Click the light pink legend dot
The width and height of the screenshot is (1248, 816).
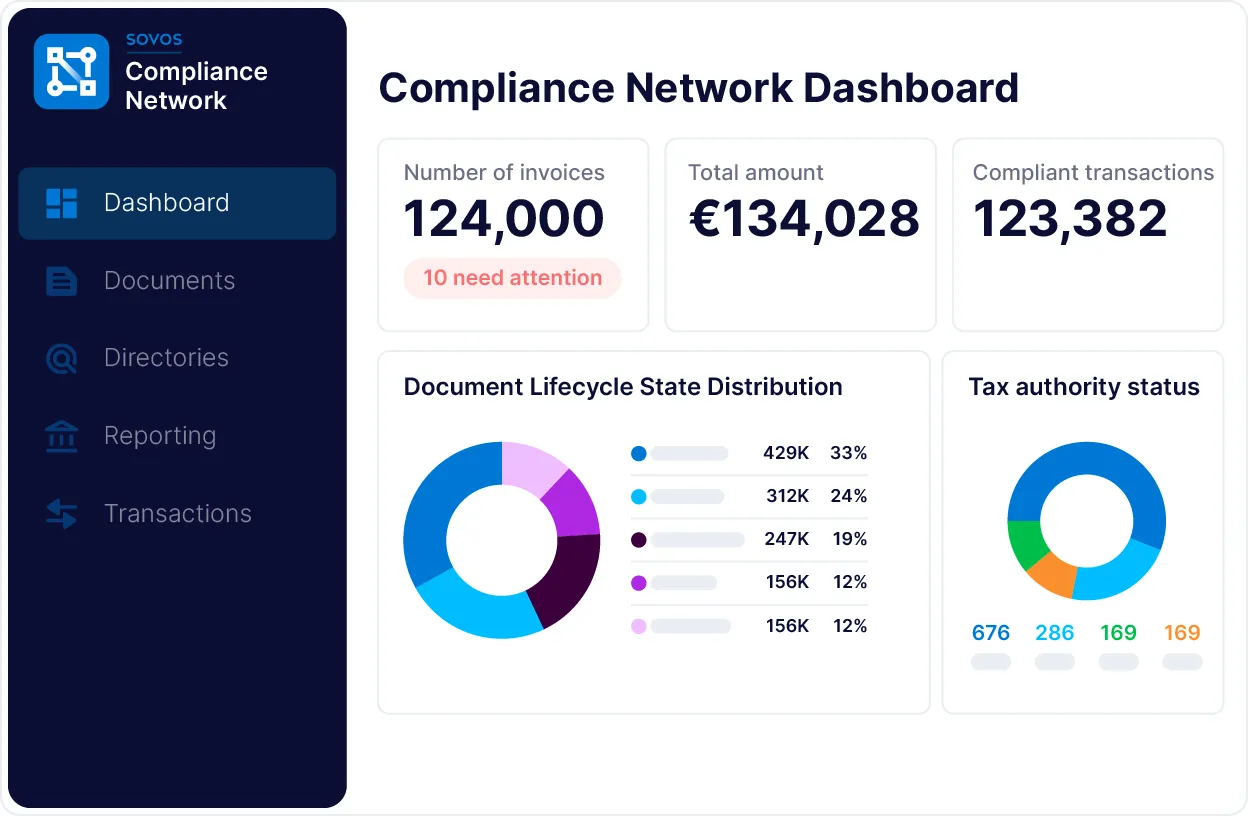[639, 626]
